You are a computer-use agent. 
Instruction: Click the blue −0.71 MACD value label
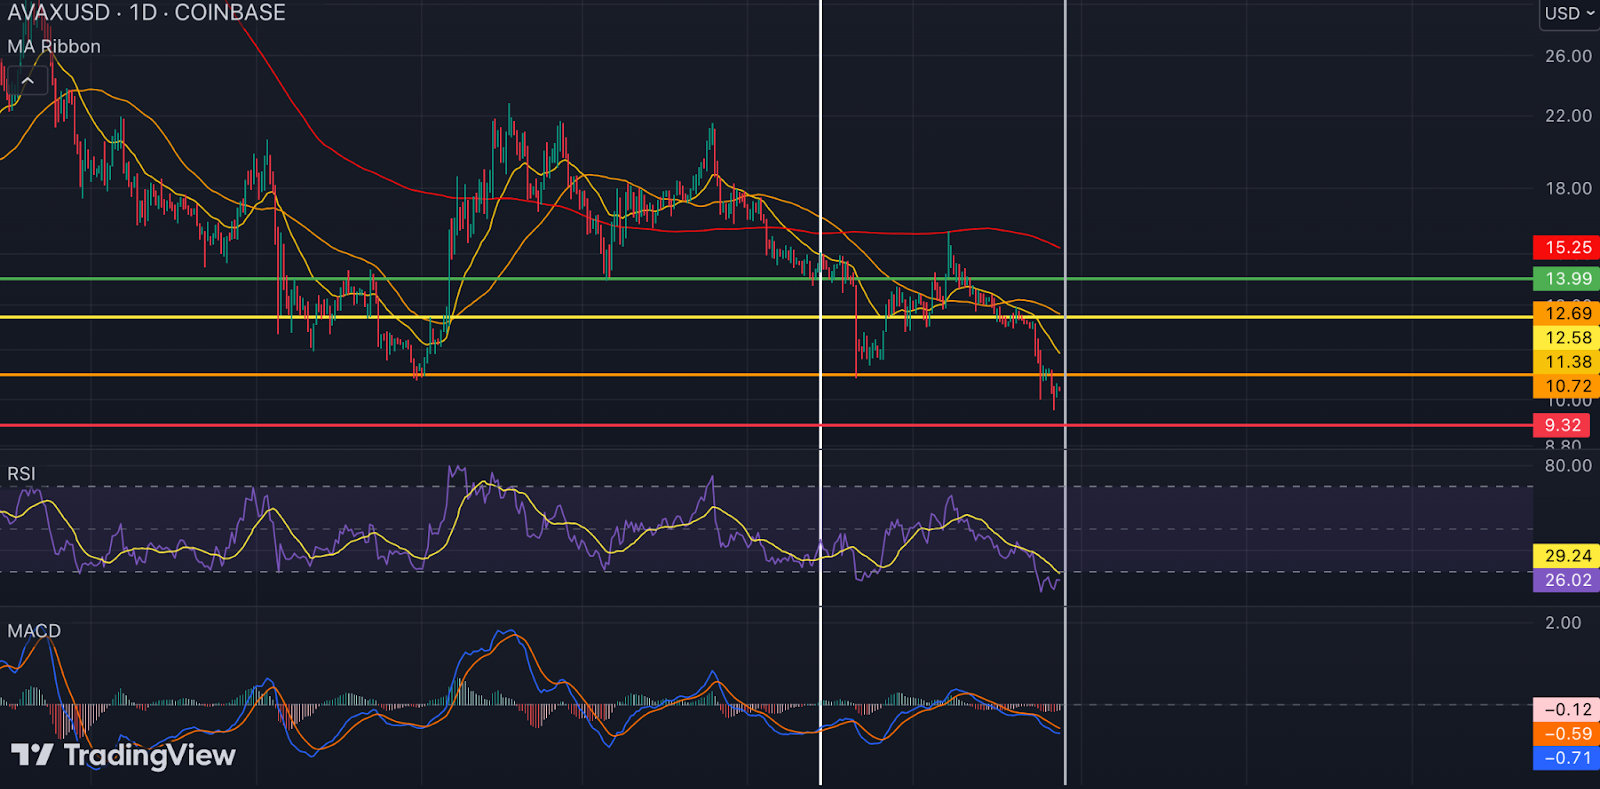[1566, 758]
